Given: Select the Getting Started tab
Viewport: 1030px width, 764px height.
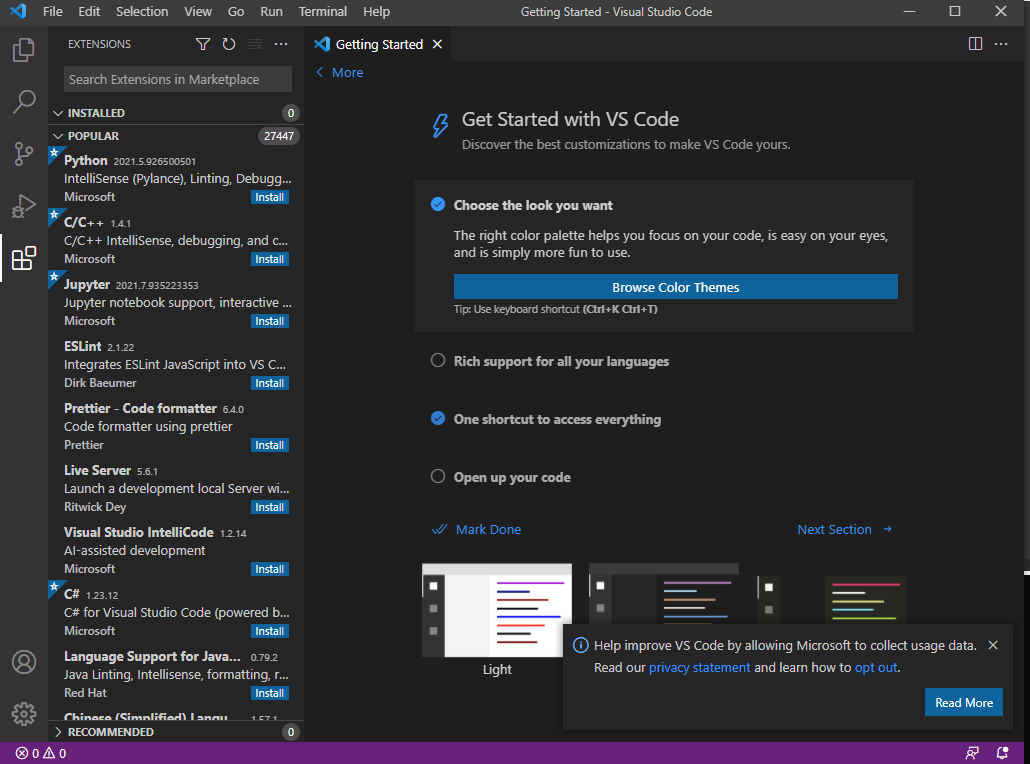Looking at the screenshot, I should [378, 44].
